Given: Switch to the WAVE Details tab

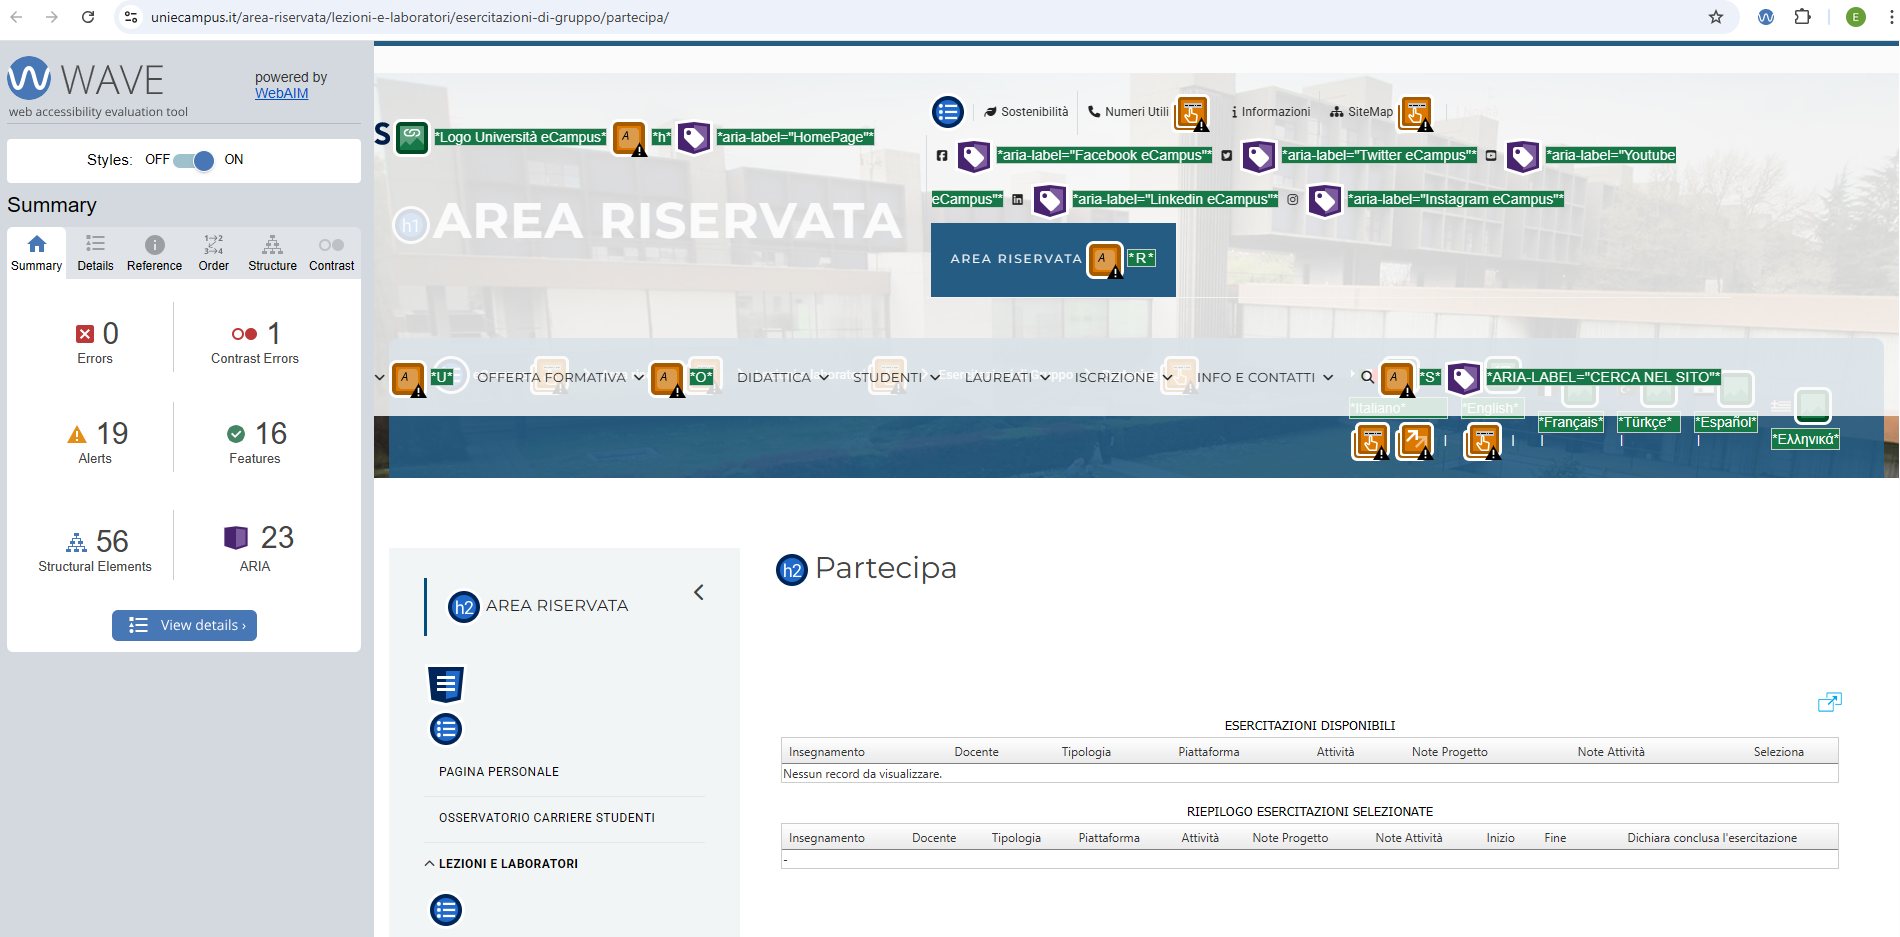Looking at the screenshot, I should tap(95, 253).
